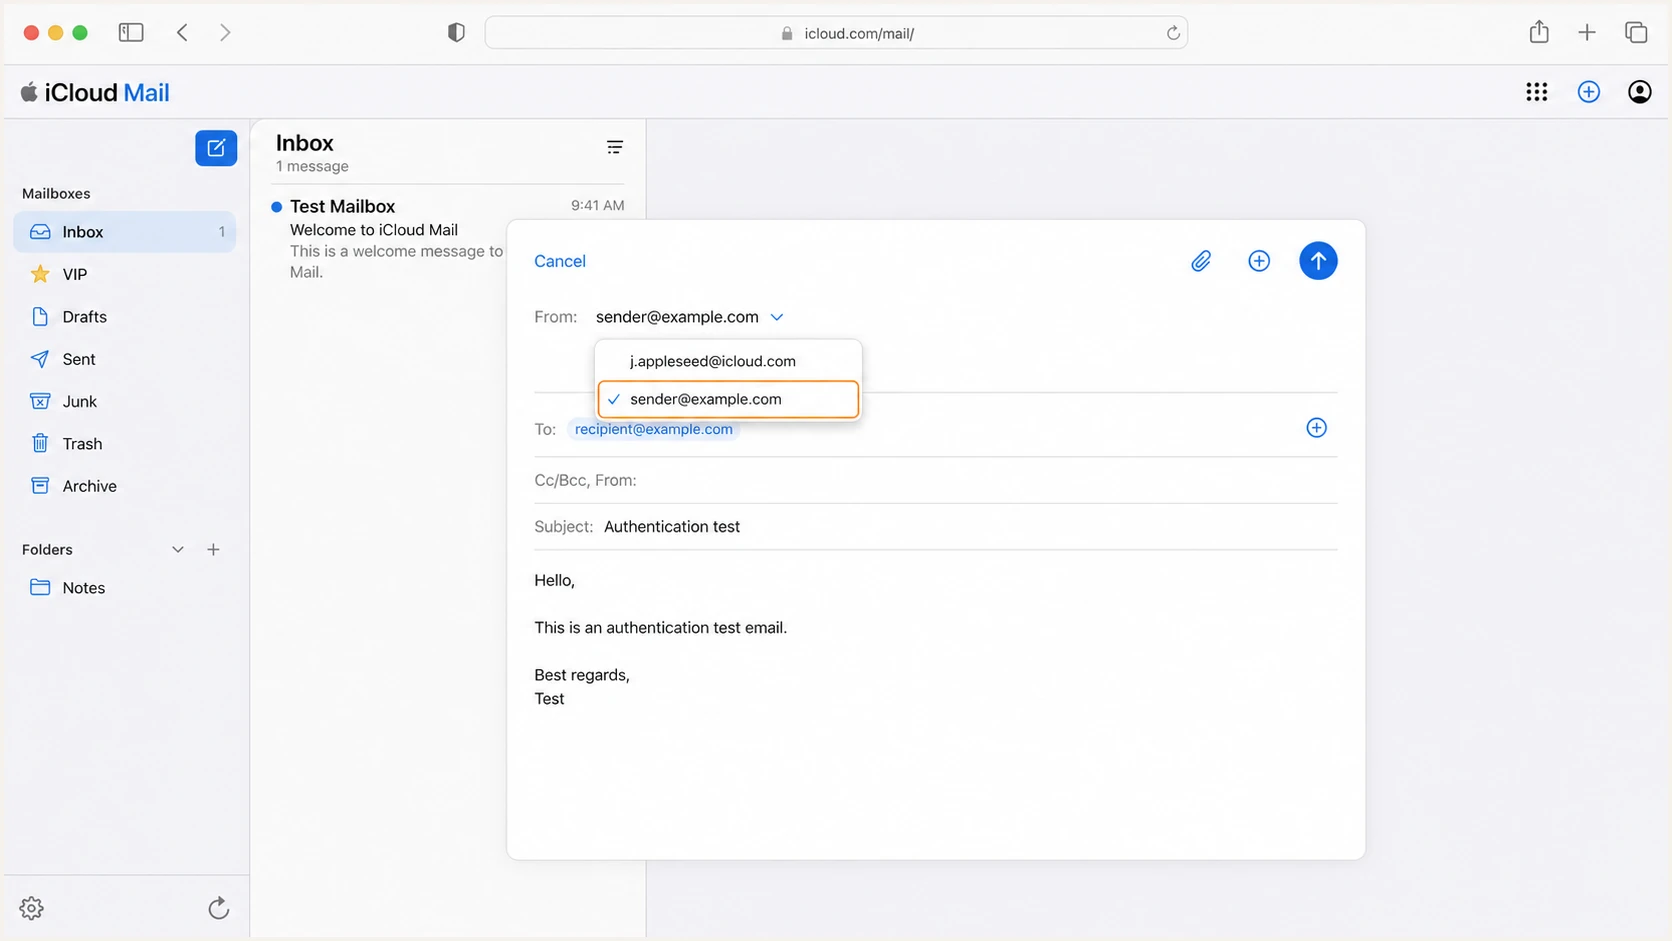
Task: Open the Notes folder
Action: 125,588
